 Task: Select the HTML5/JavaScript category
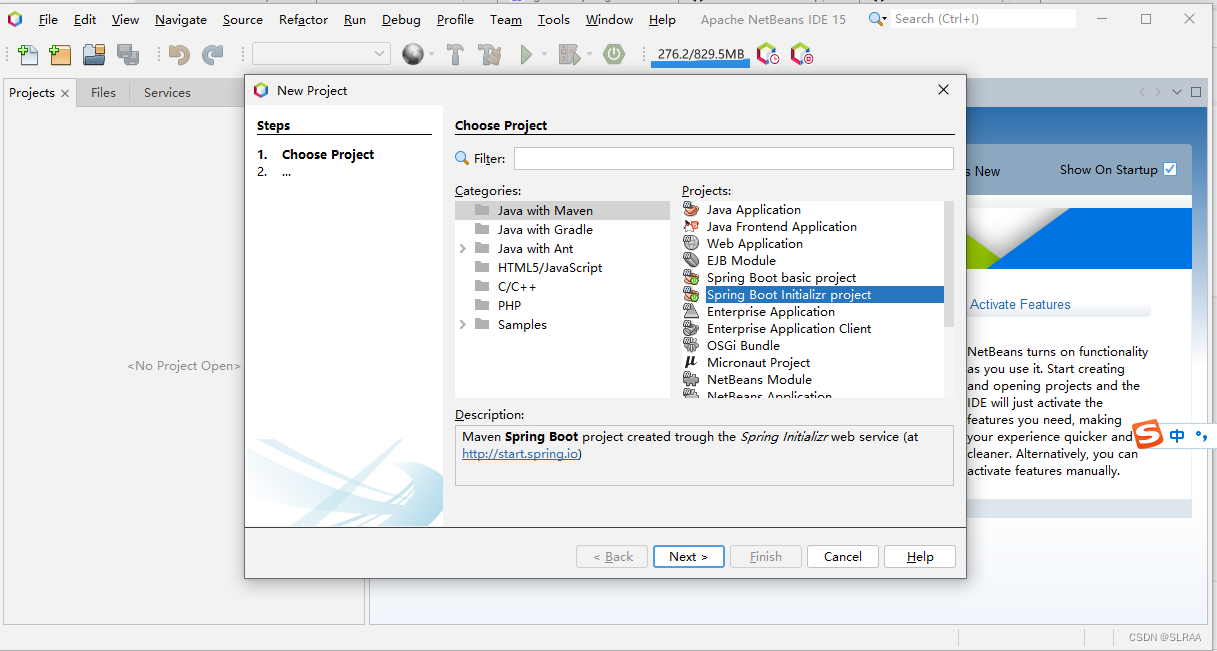(x=550, y=267)
